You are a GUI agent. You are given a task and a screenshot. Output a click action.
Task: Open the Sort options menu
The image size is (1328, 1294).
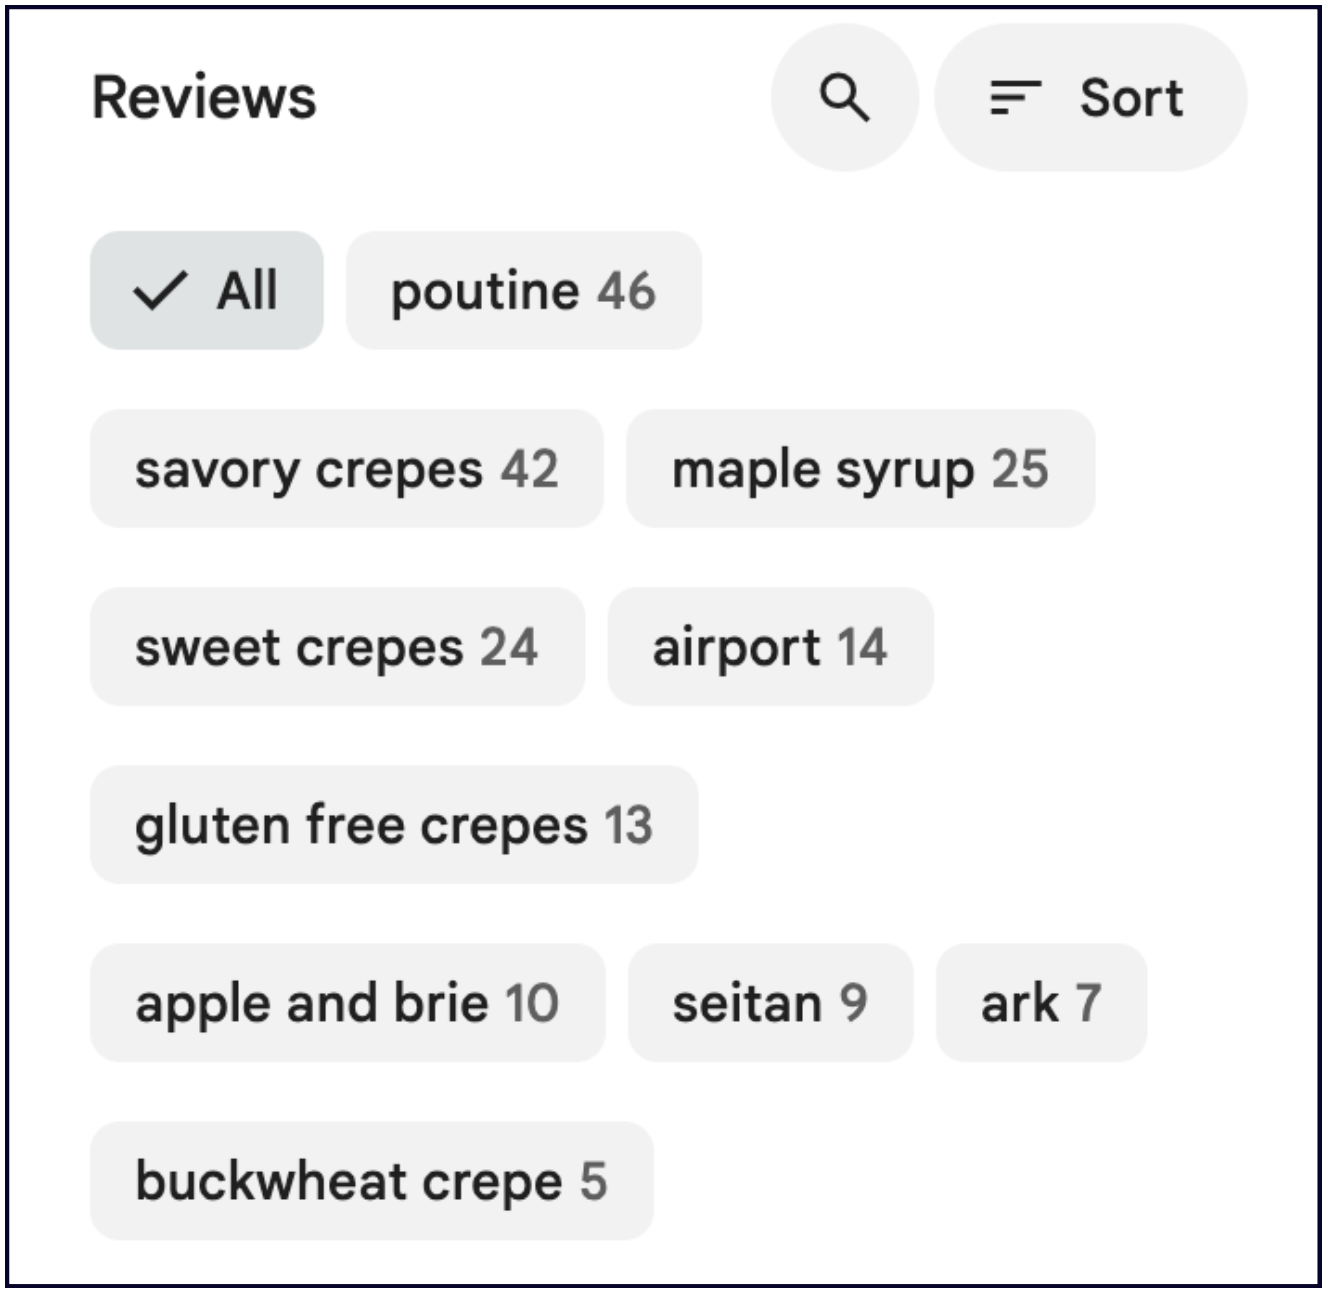pyautogui.click(x=1090, y=98)
